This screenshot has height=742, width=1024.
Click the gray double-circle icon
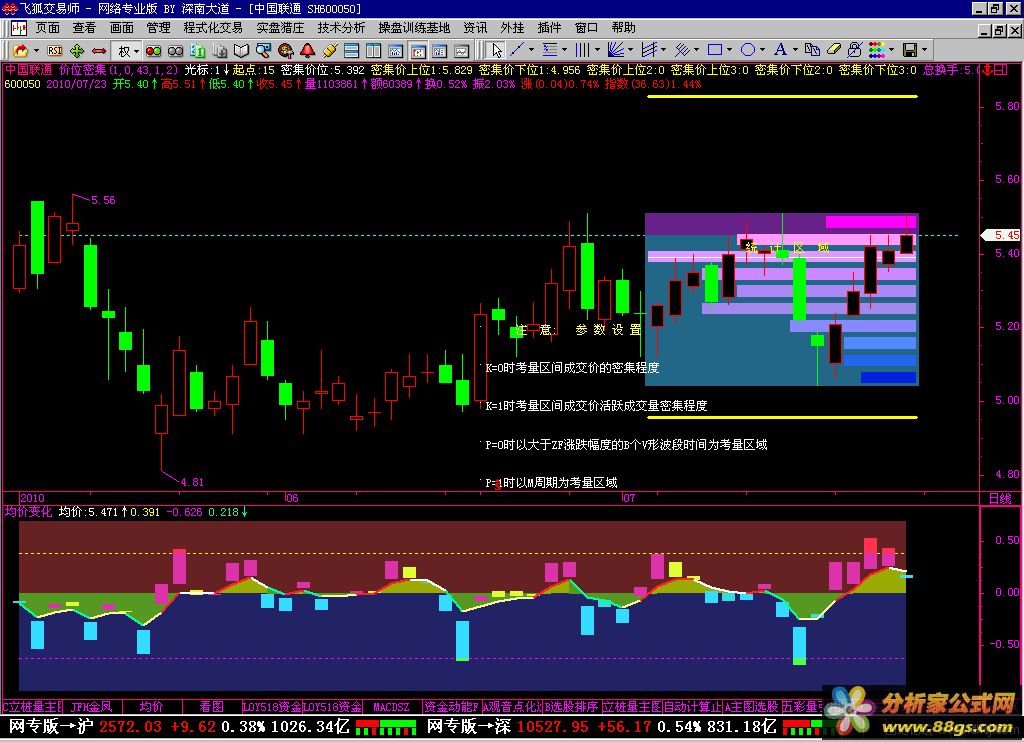click(x=176, y=50)
